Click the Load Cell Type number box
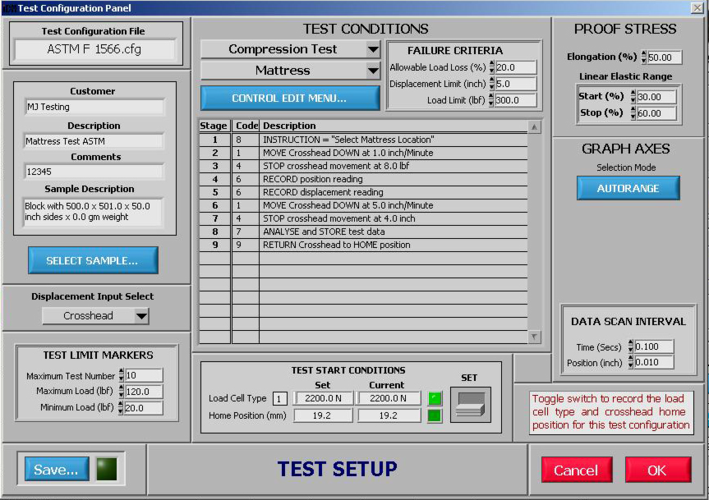Image resolution: width=709 pixels, height=500 pixels. [280, 399]
